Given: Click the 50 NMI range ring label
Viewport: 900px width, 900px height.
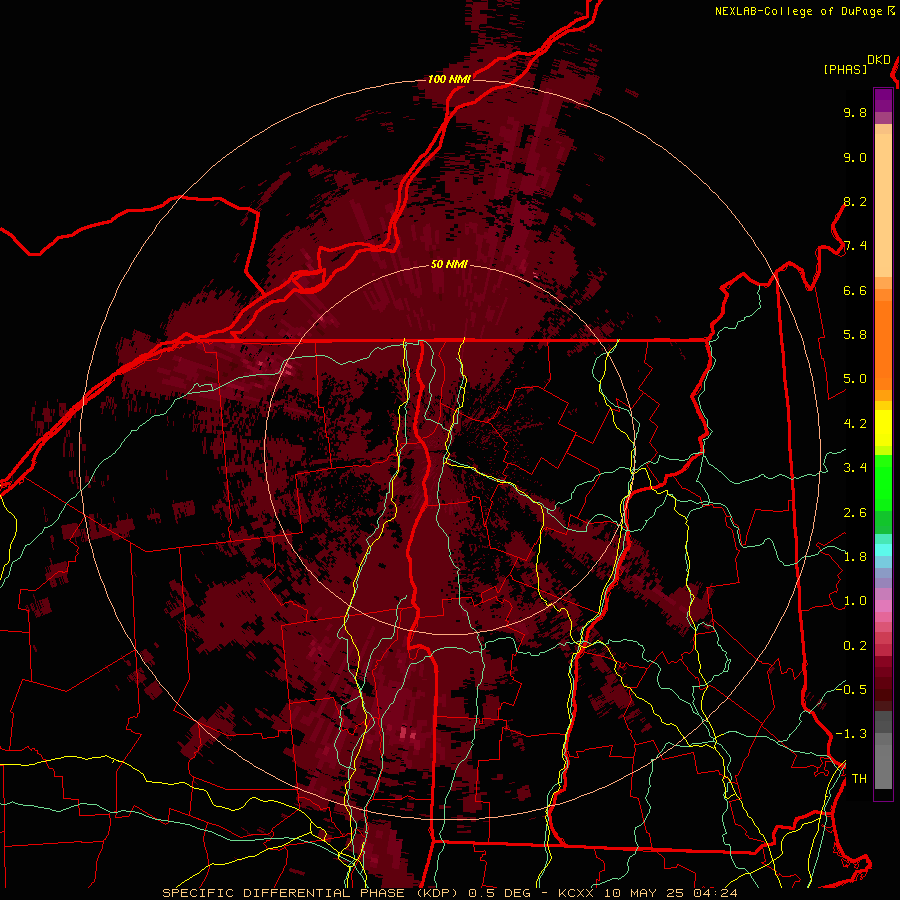Looking at the screenshot, I should pyautogui.click(x=449, y=264).
